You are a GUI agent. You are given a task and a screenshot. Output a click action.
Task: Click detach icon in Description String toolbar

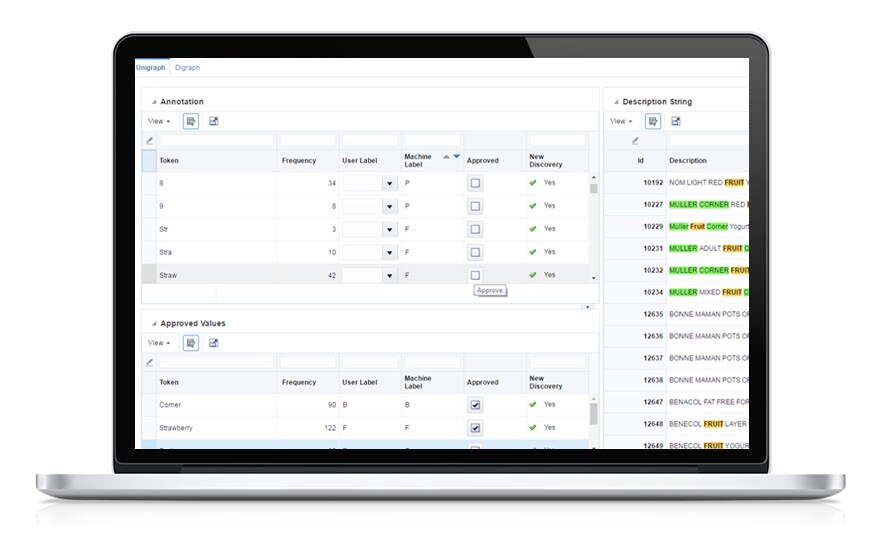(676, 121)
